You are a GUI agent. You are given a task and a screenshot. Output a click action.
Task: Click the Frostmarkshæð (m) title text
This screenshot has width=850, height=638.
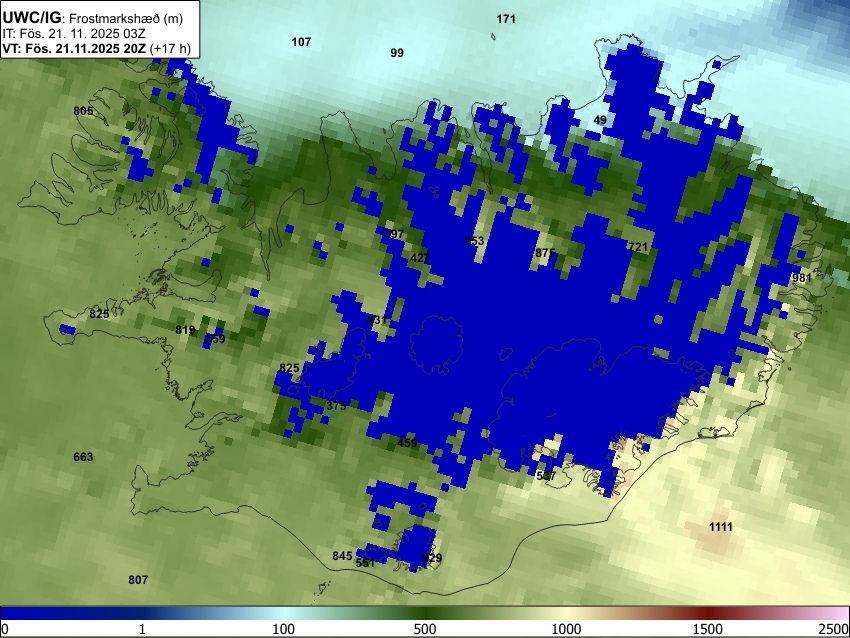[x=126, y=18]
